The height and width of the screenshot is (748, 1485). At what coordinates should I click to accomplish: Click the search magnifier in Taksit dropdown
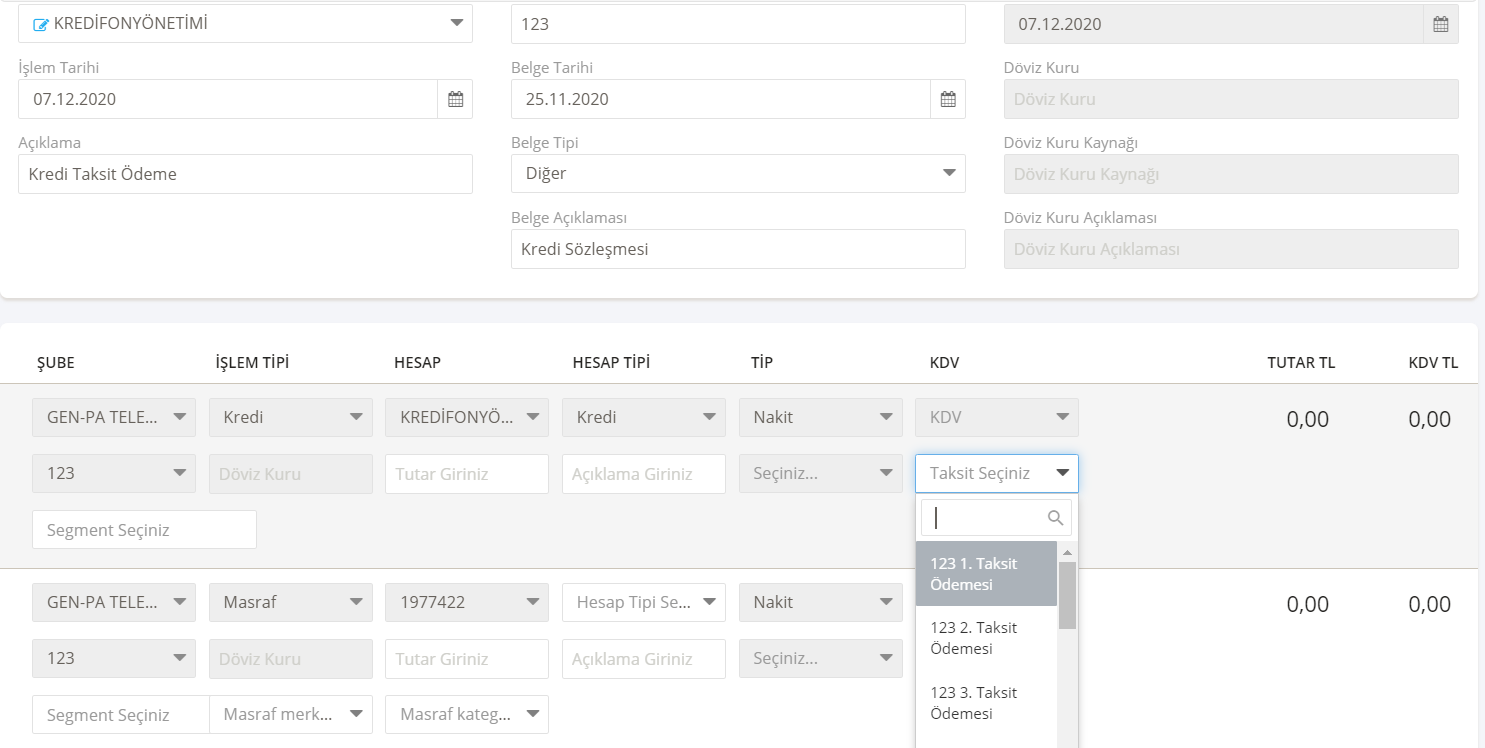click(1055, 518)
